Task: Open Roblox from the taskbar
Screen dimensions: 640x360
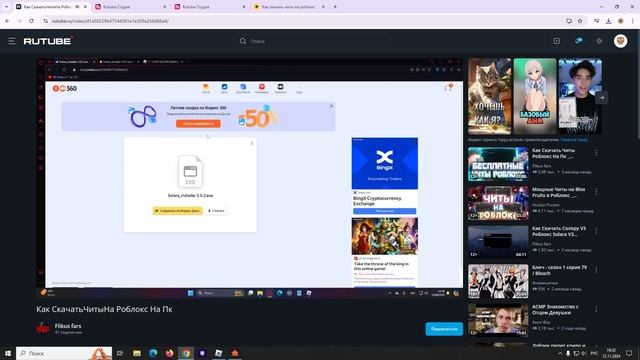Action: pyautogui.click(x=218, y=353)
